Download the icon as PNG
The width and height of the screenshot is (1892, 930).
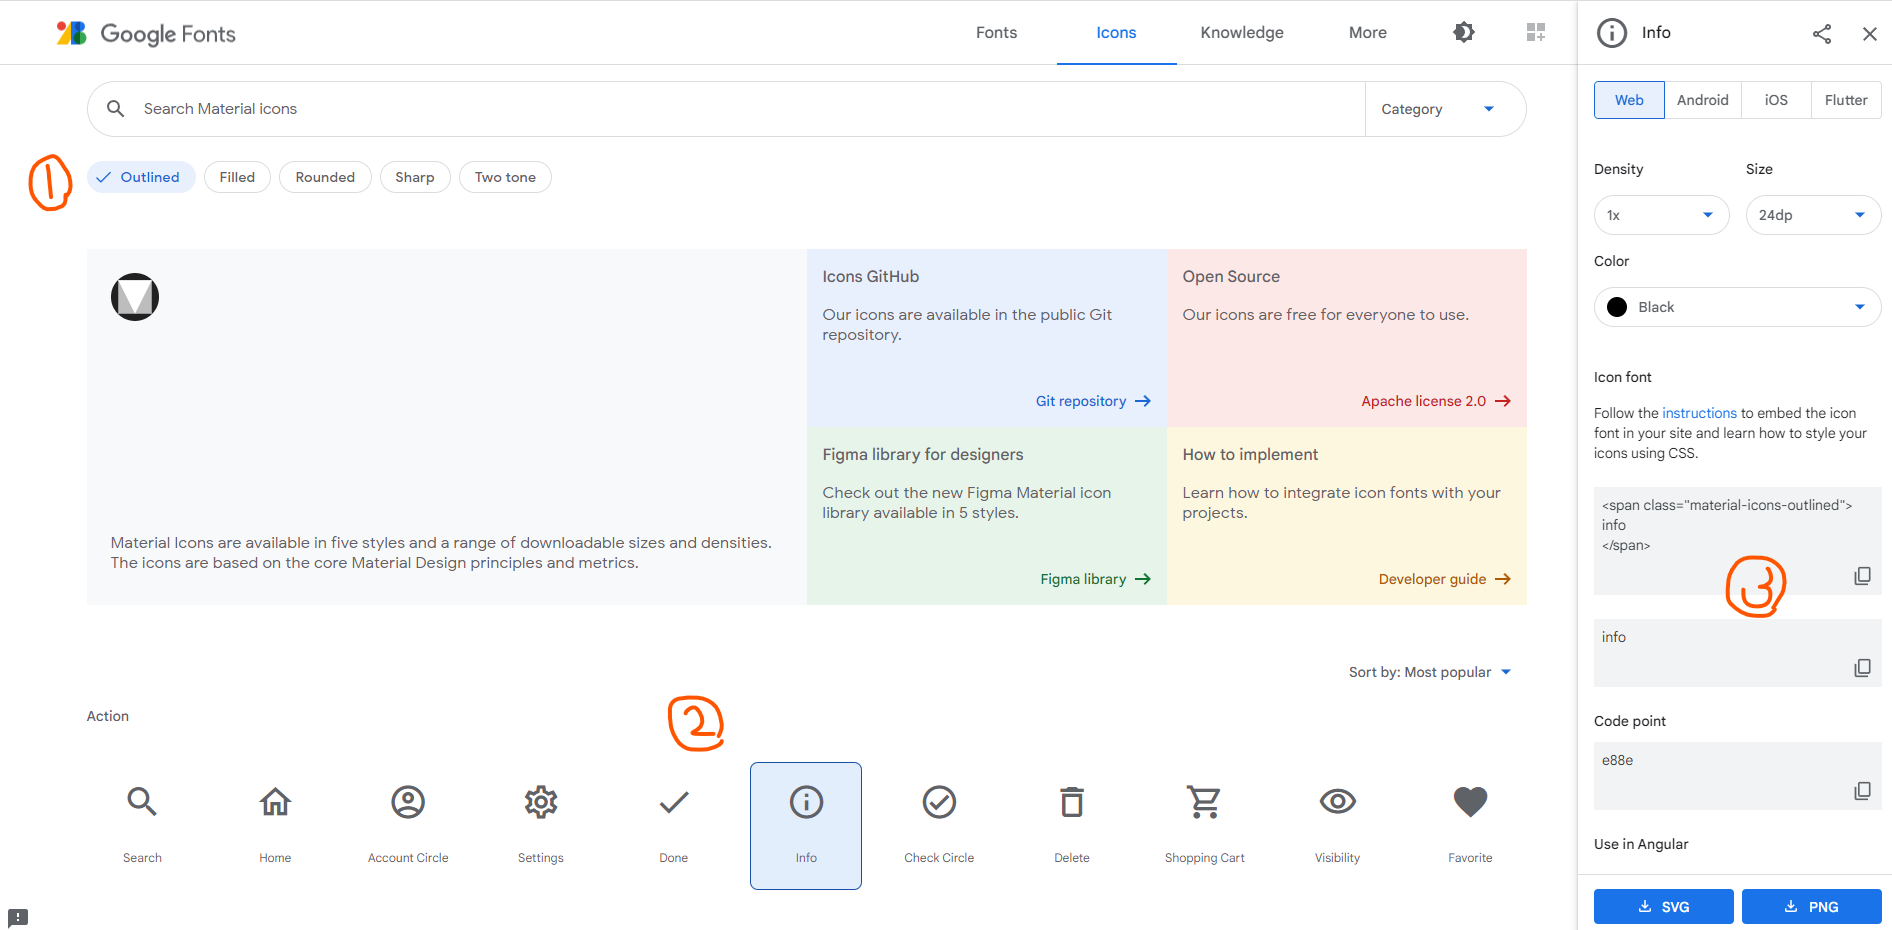coord(1811,907)
